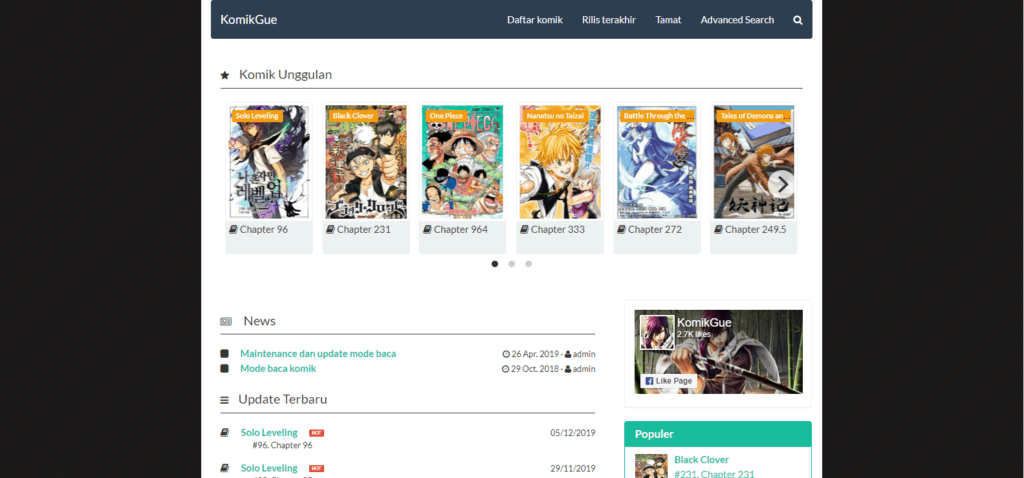Click the list icon beside Update Terbaru

click(225, 400)
